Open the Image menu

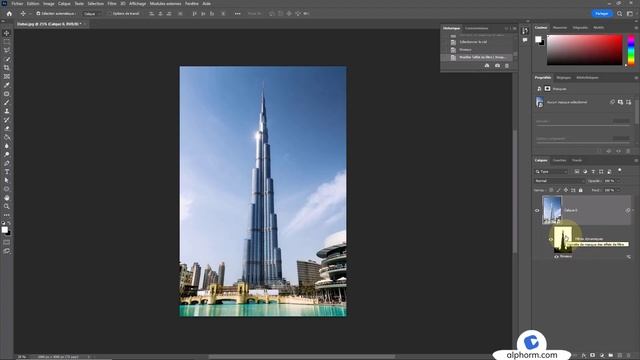(x=49, y=3)
